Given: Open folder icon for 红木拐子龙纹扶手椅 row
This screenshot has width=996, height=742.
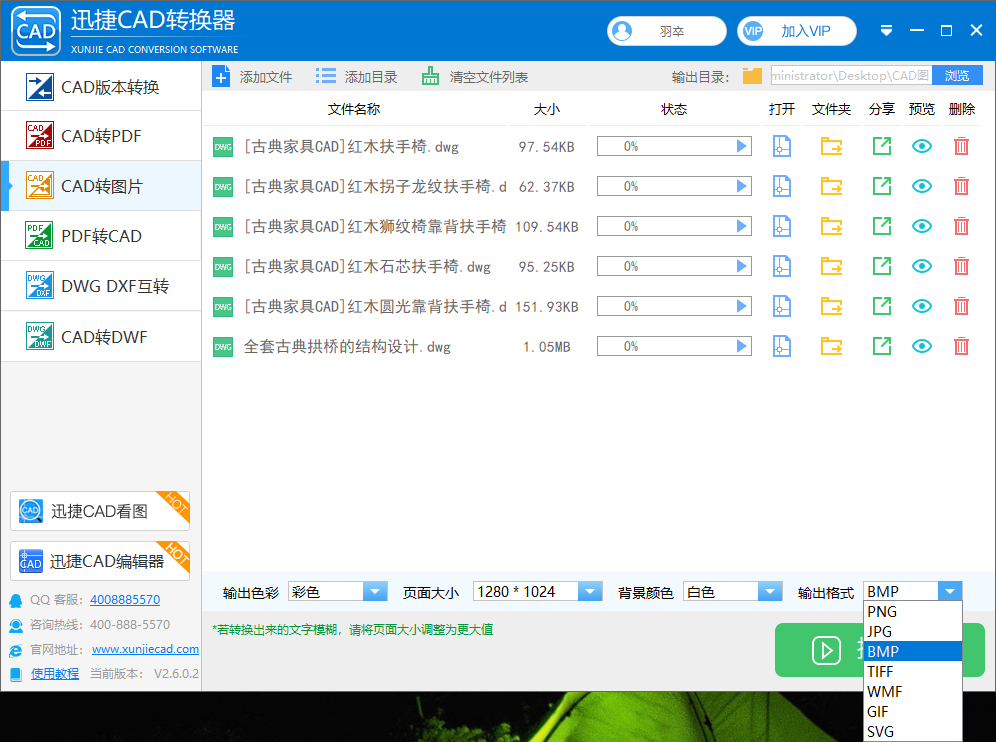Looking at the screenshot, I should click(x=831, y=187).
